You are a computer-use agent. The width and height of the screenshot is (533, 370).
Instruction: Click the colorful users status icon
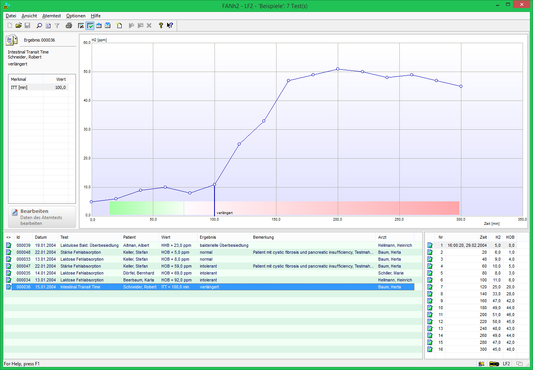[x=481, y=364]
